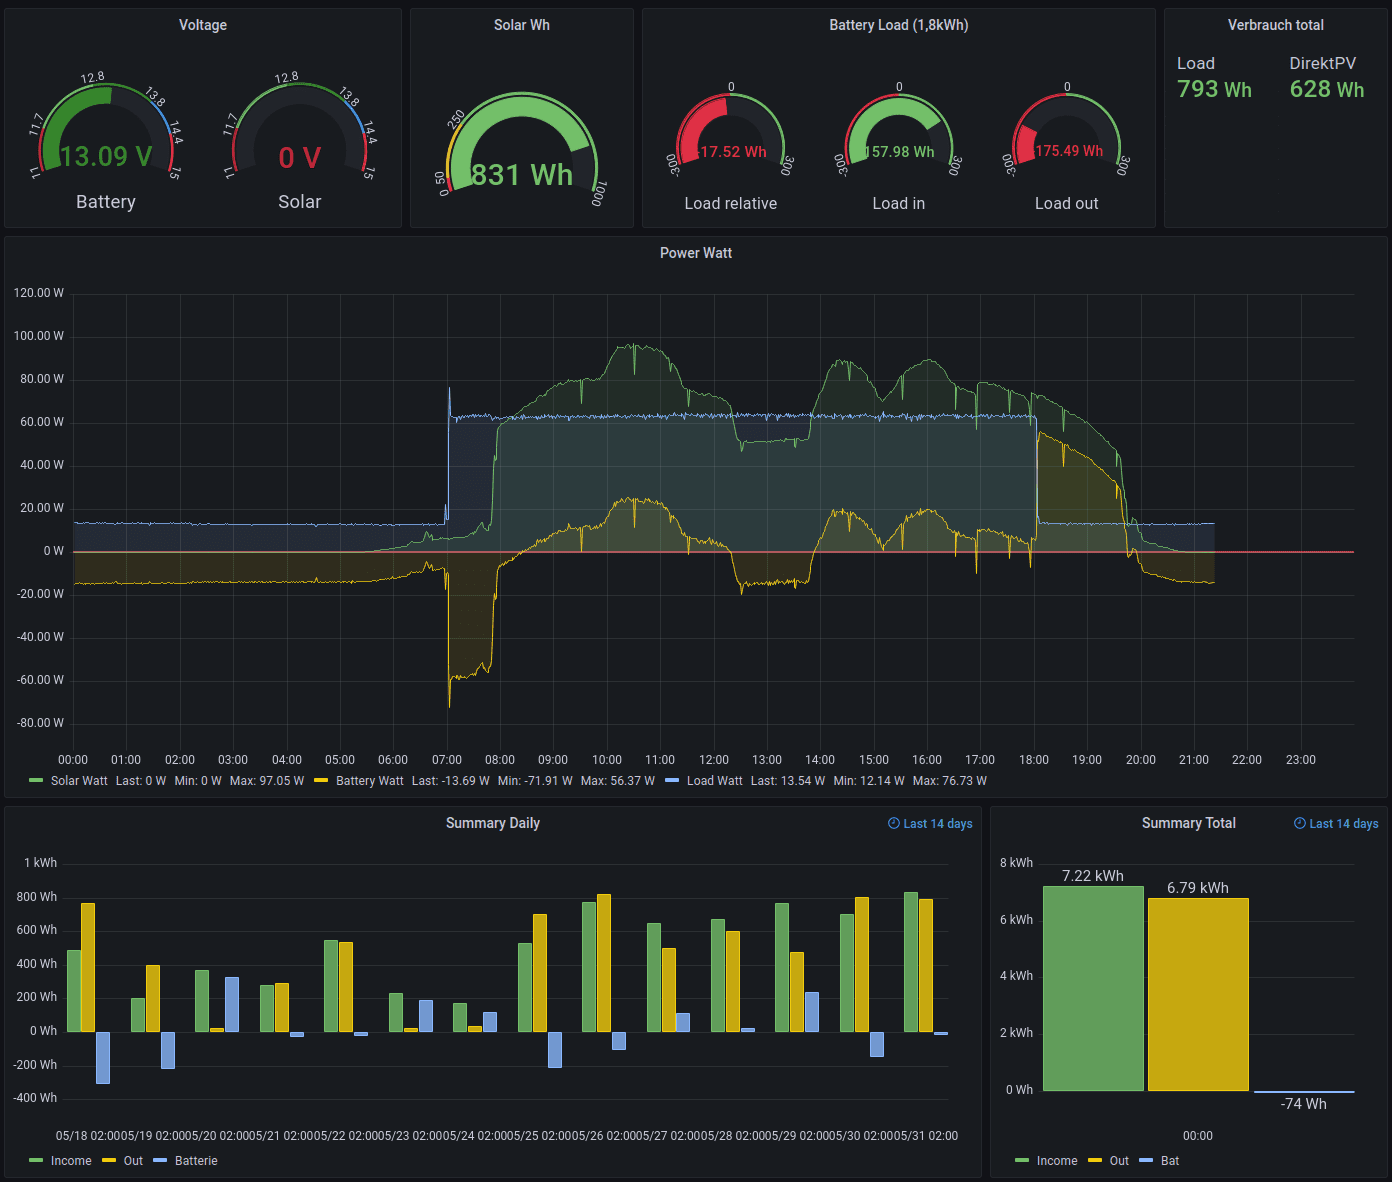The height and width of the screenshot is (1182, 1392).
Task: Click the Battery Watt 'Min: -71.91 W' legend value
Action: click(535, 781)
